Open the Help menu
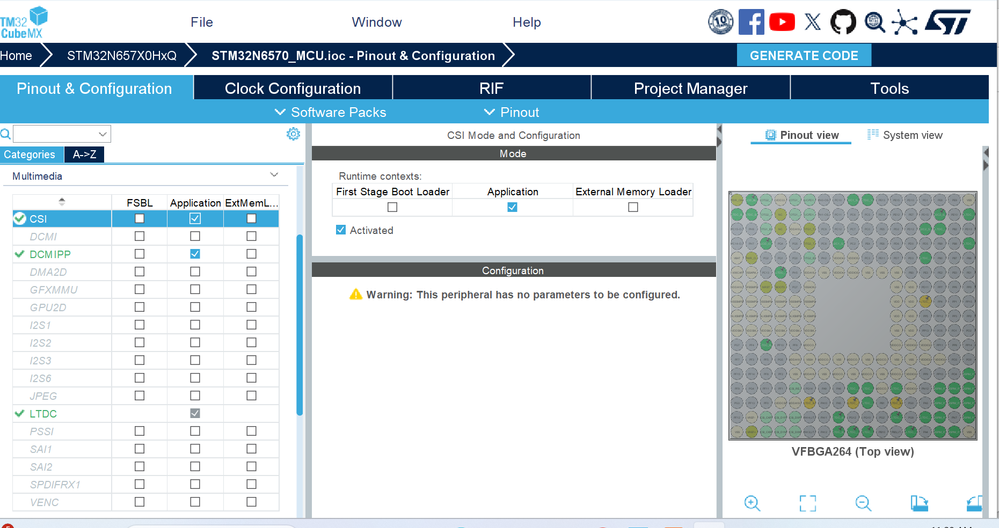The height and width of the screenshot is (528, 999). [527, 22]
